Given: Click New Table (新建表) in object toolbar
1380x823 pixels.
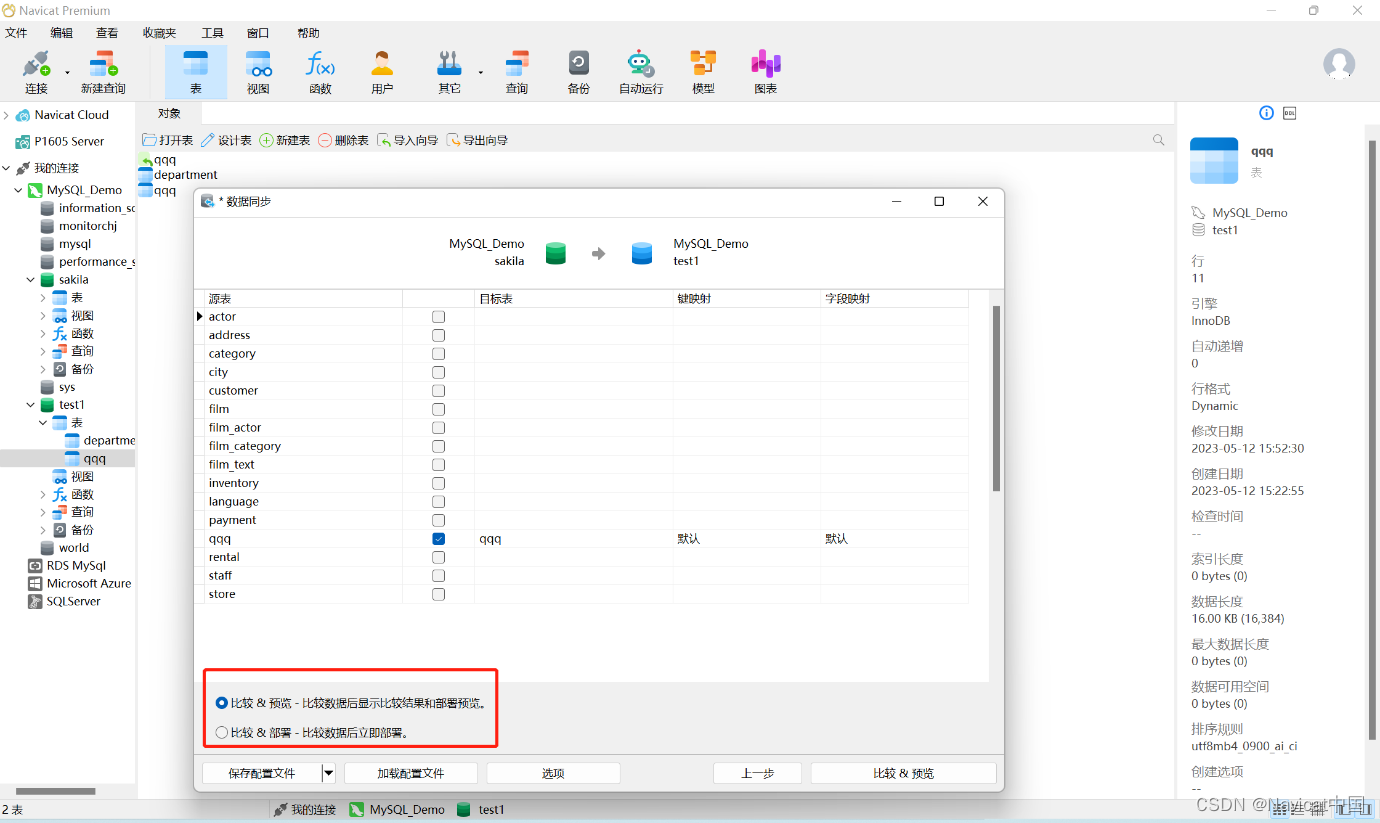Looking at the screenshot, I should (x=285, y=140).
